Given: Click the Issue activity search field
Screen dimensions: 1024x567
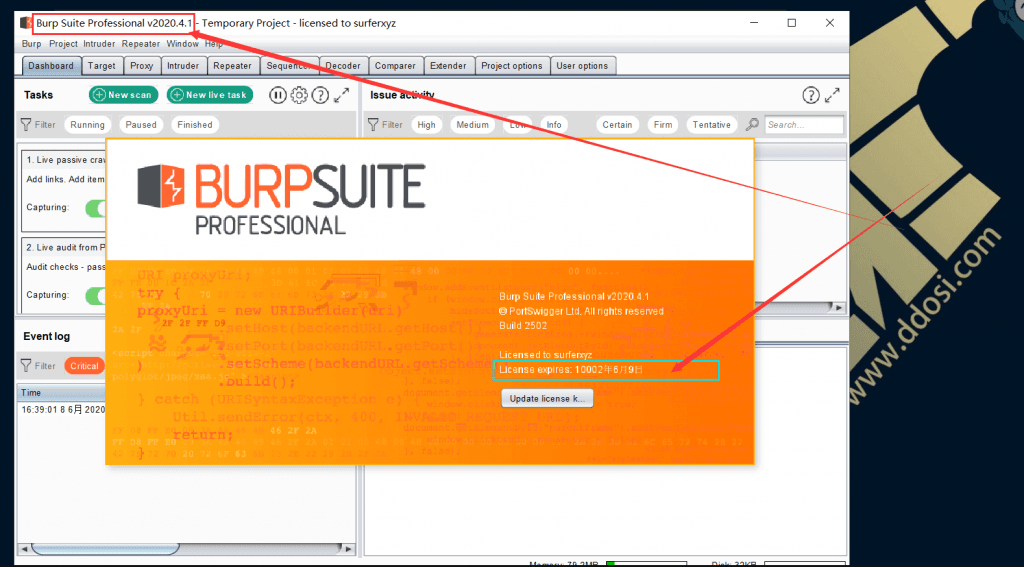Looking at the screenshot, I should [804, 125].
